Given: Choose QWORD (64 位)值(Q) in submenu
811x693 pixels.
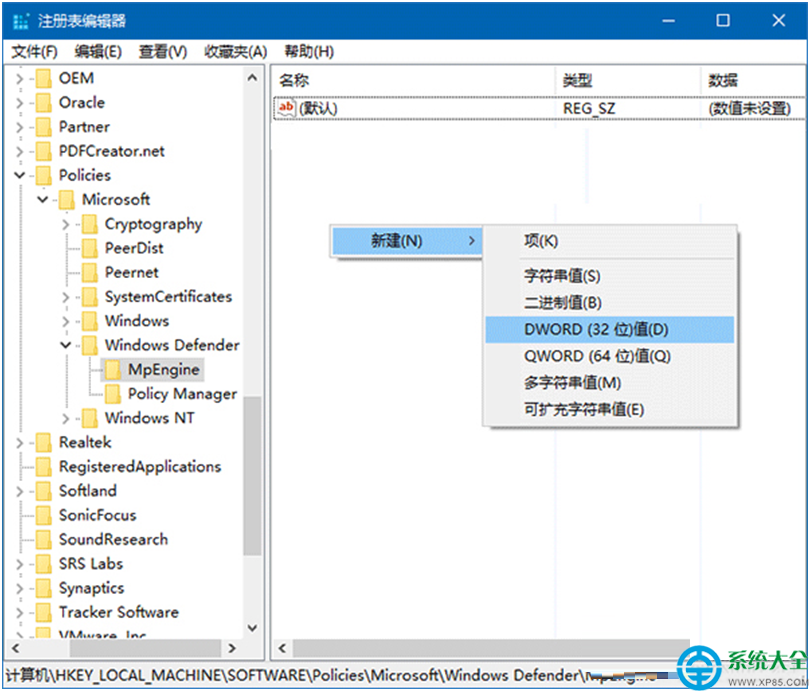Looking at the screenshot, I should [x=610, y=356].
